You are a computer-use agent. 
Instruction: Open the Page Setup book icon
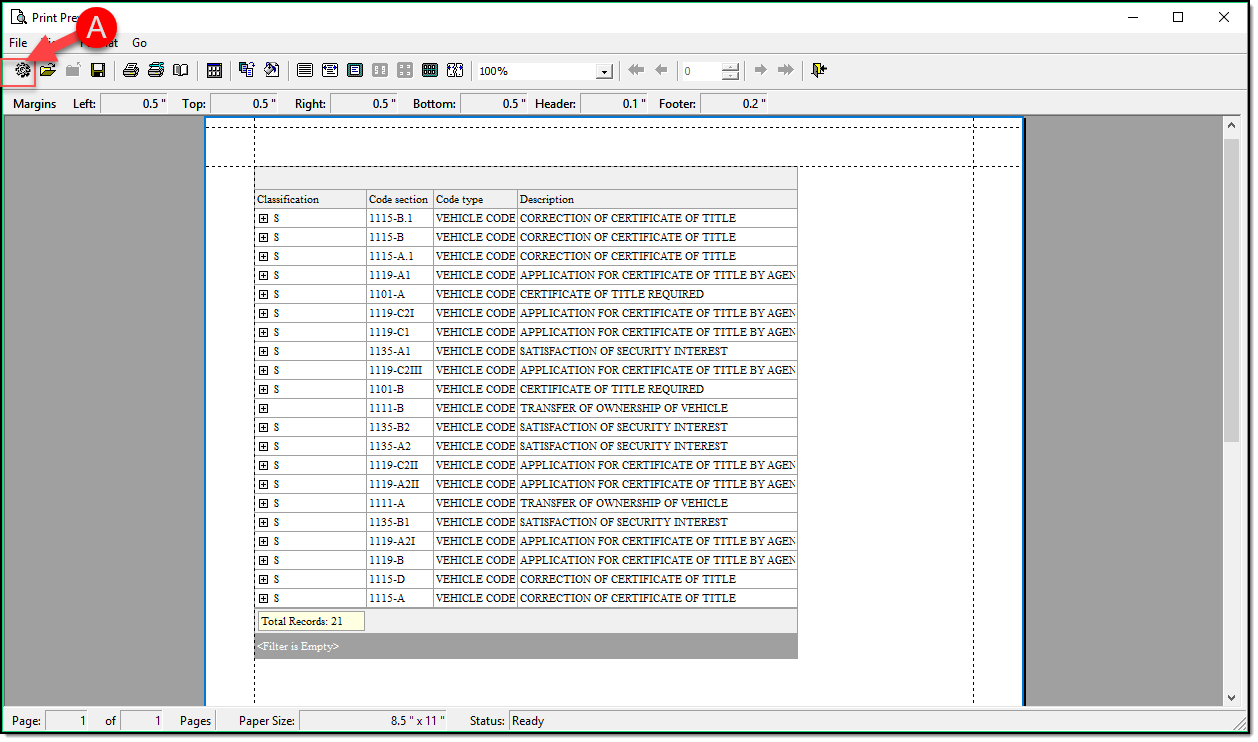coord(181,71)
